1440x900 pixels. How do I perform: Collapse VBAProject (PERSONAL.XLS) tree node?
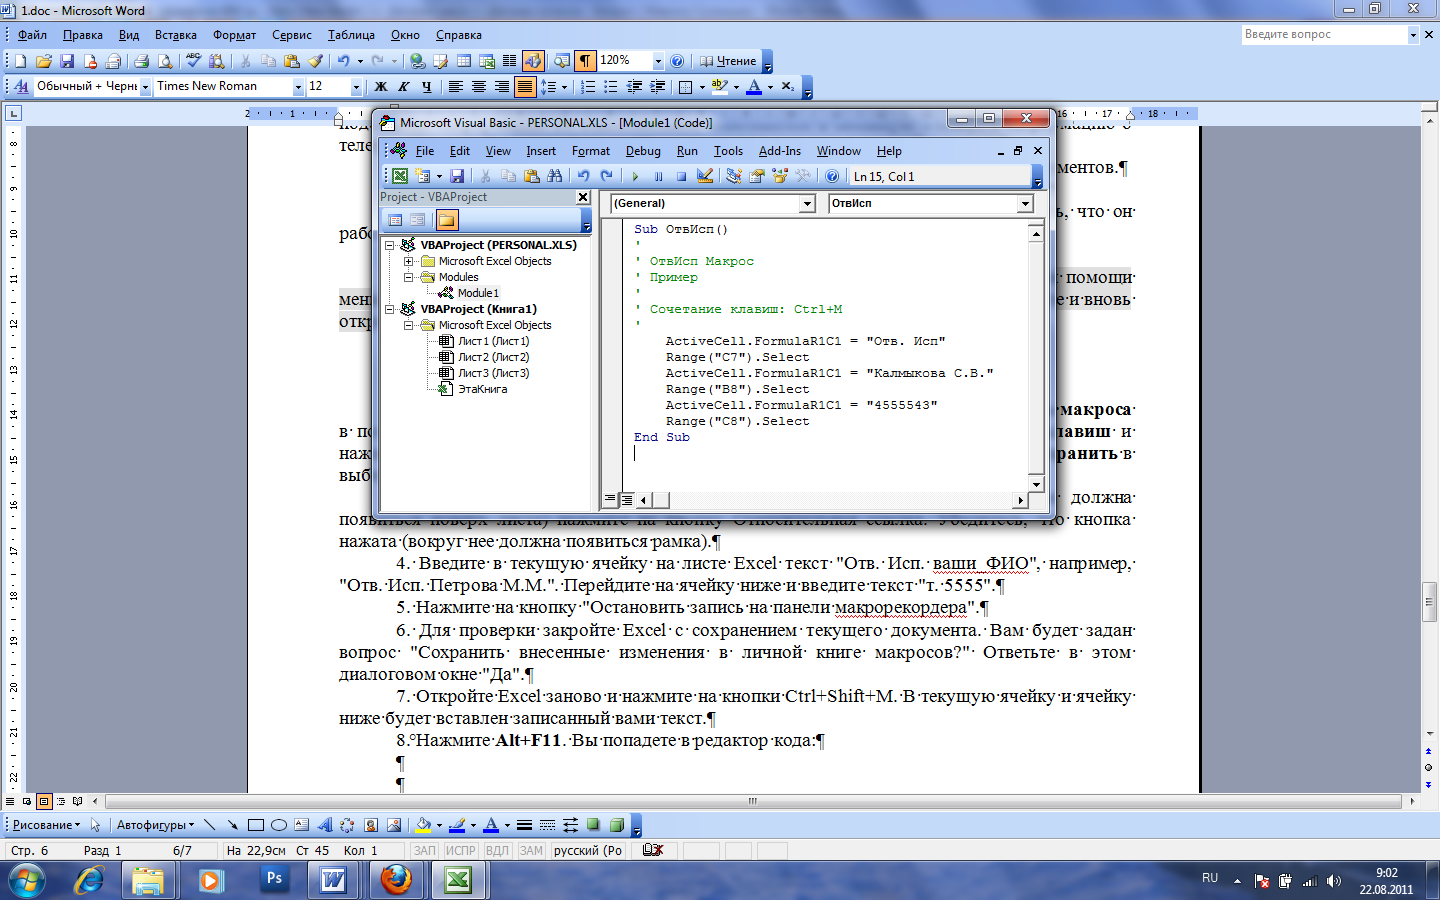pyautogui.click(x=390, y=245)
